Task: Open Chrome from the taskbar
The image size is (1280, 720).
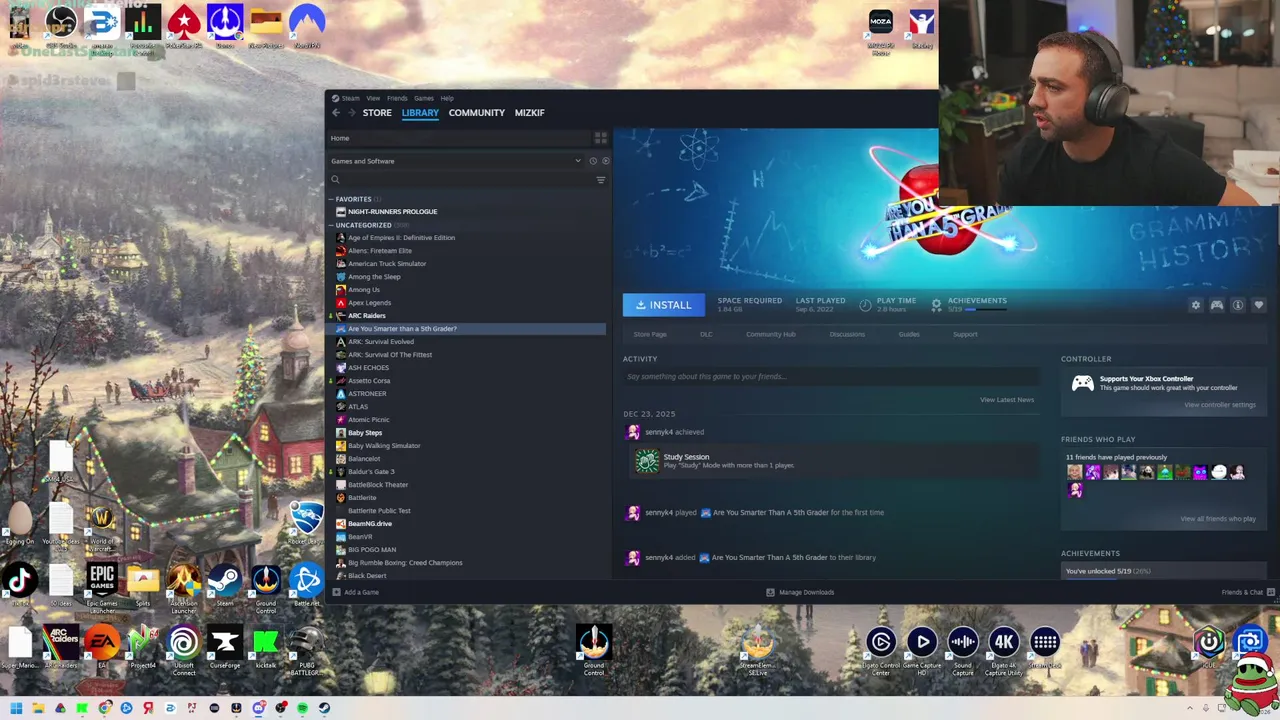Action: [x=104, y=708]
